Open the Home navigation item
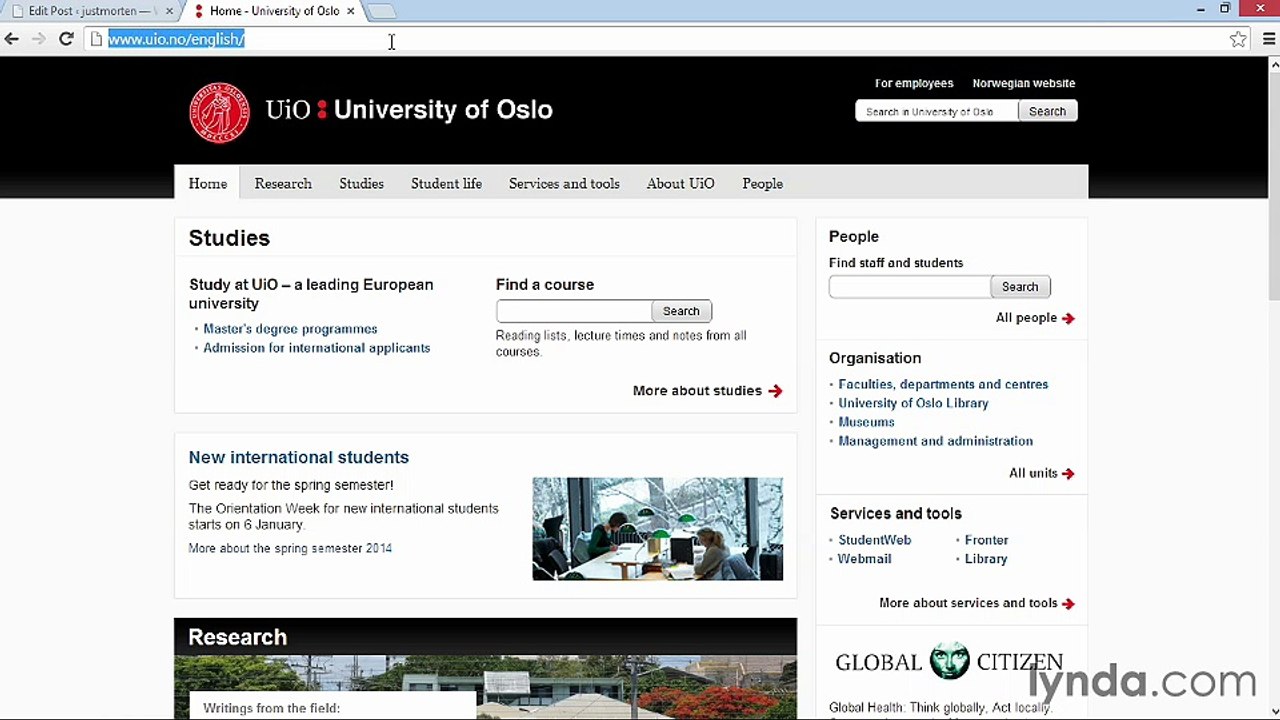Screen dimensions: 1280x720 (208, 184)
